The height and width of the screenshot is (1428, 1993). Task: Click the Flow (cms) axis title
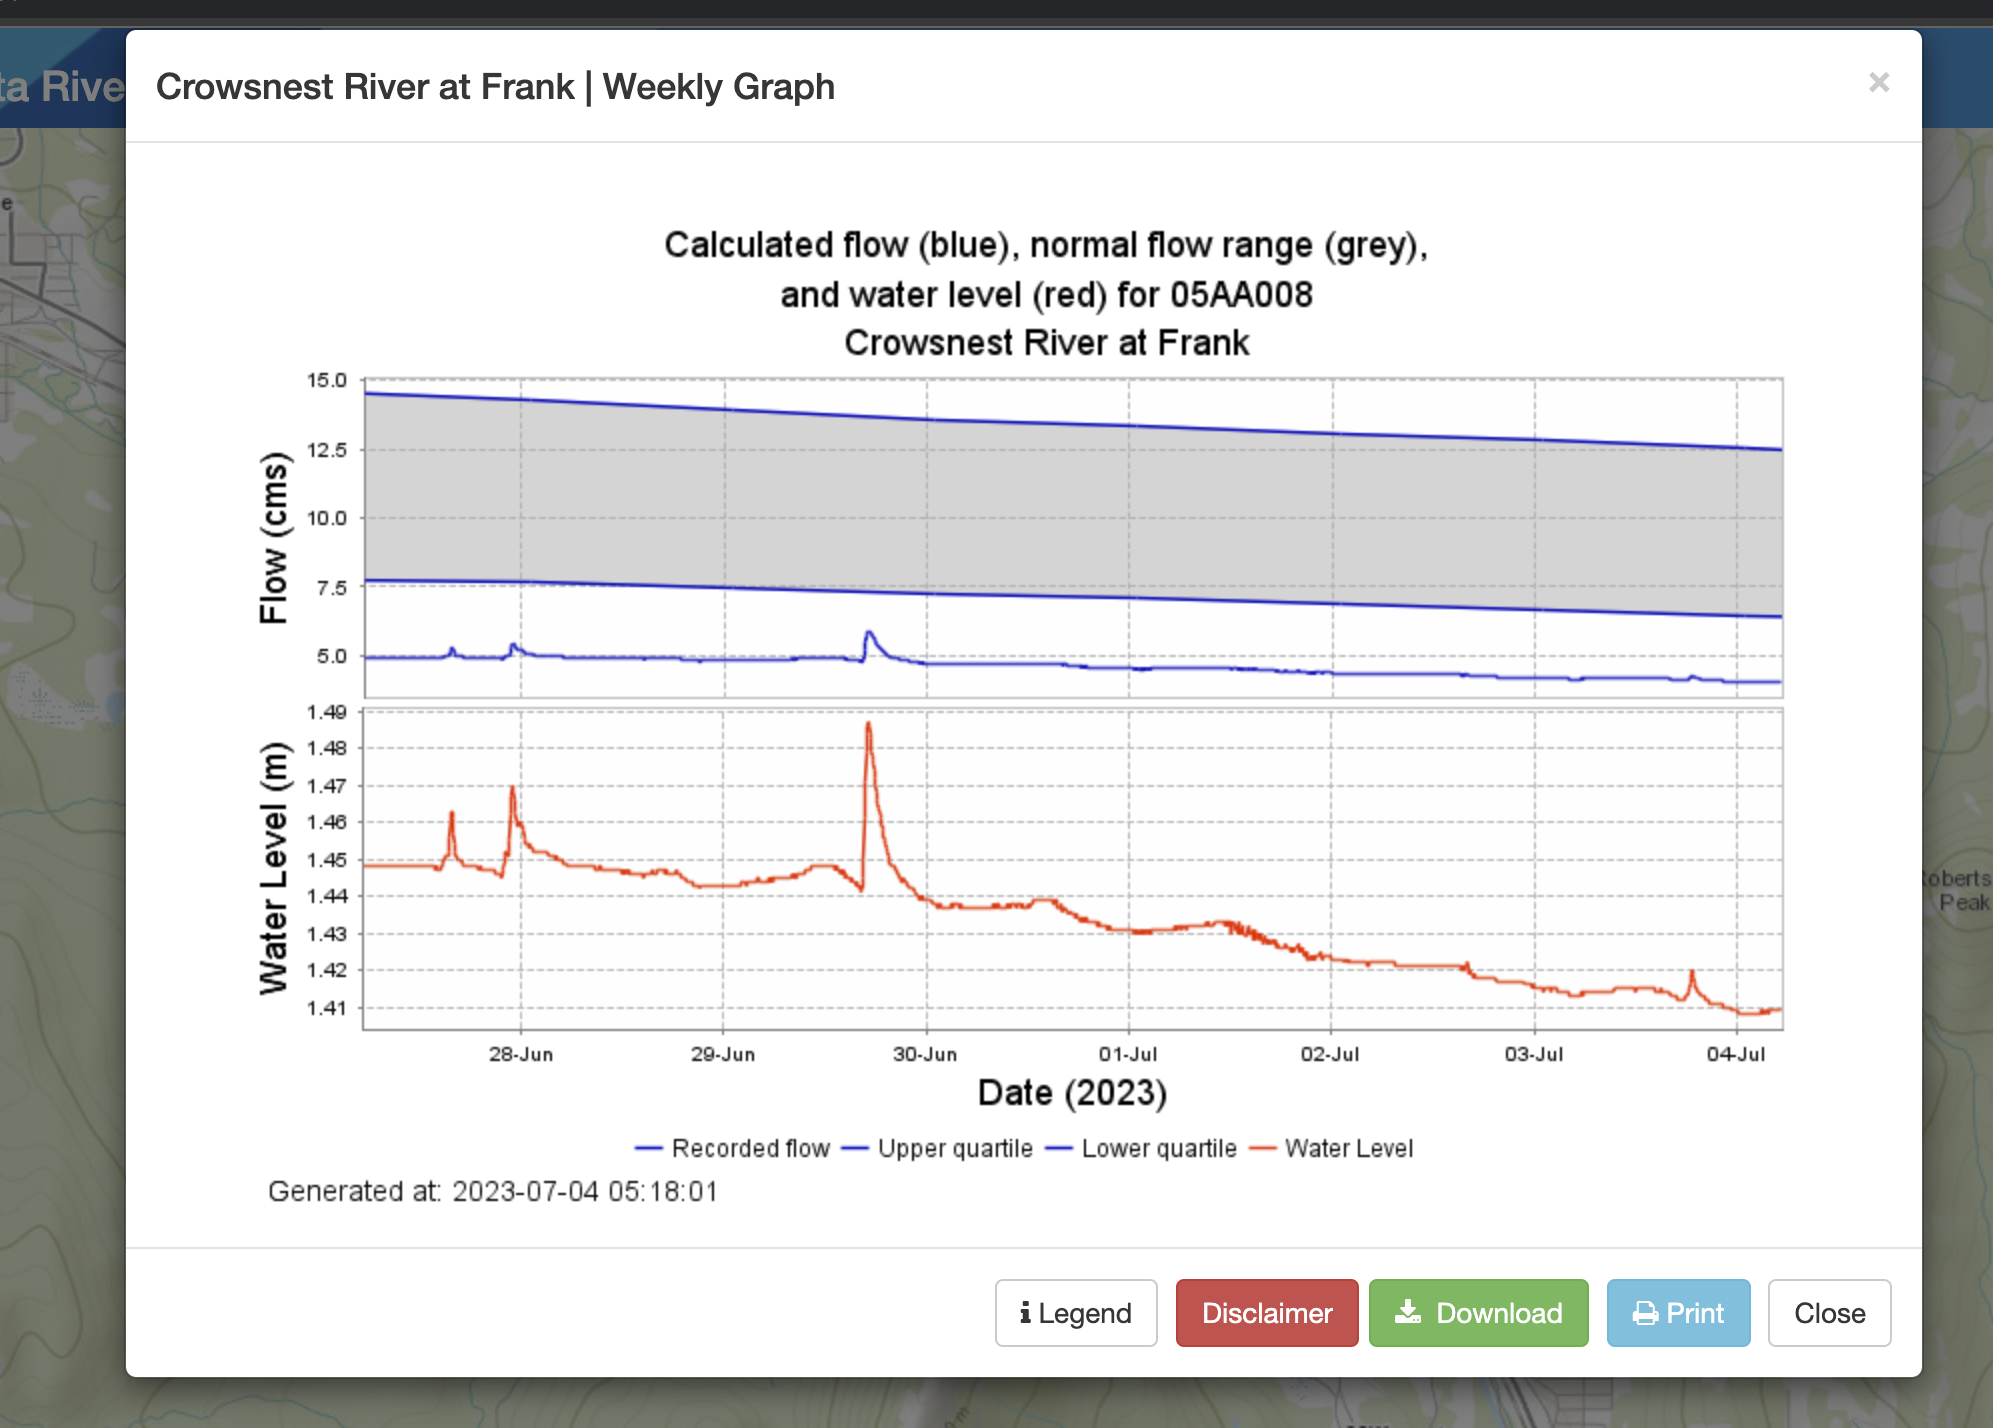click(x=273, y=537)
